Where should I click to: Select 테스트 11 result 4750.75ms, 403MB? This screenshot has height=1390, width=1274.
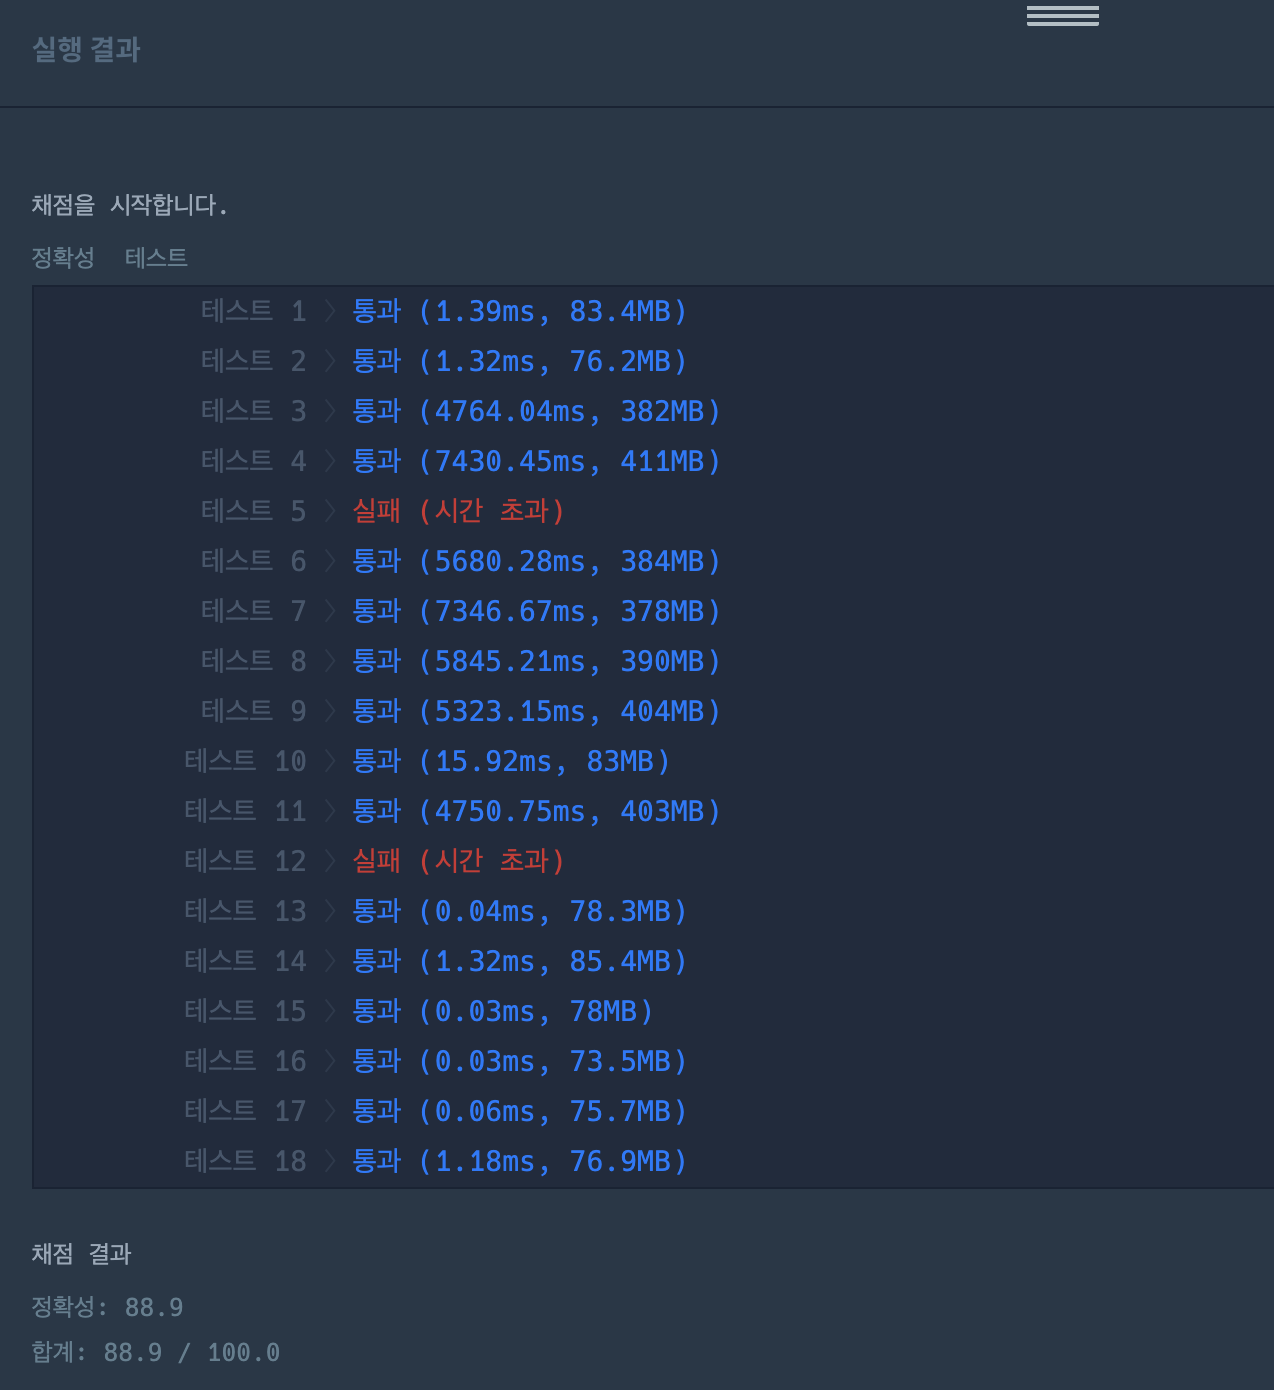[537, 811]
